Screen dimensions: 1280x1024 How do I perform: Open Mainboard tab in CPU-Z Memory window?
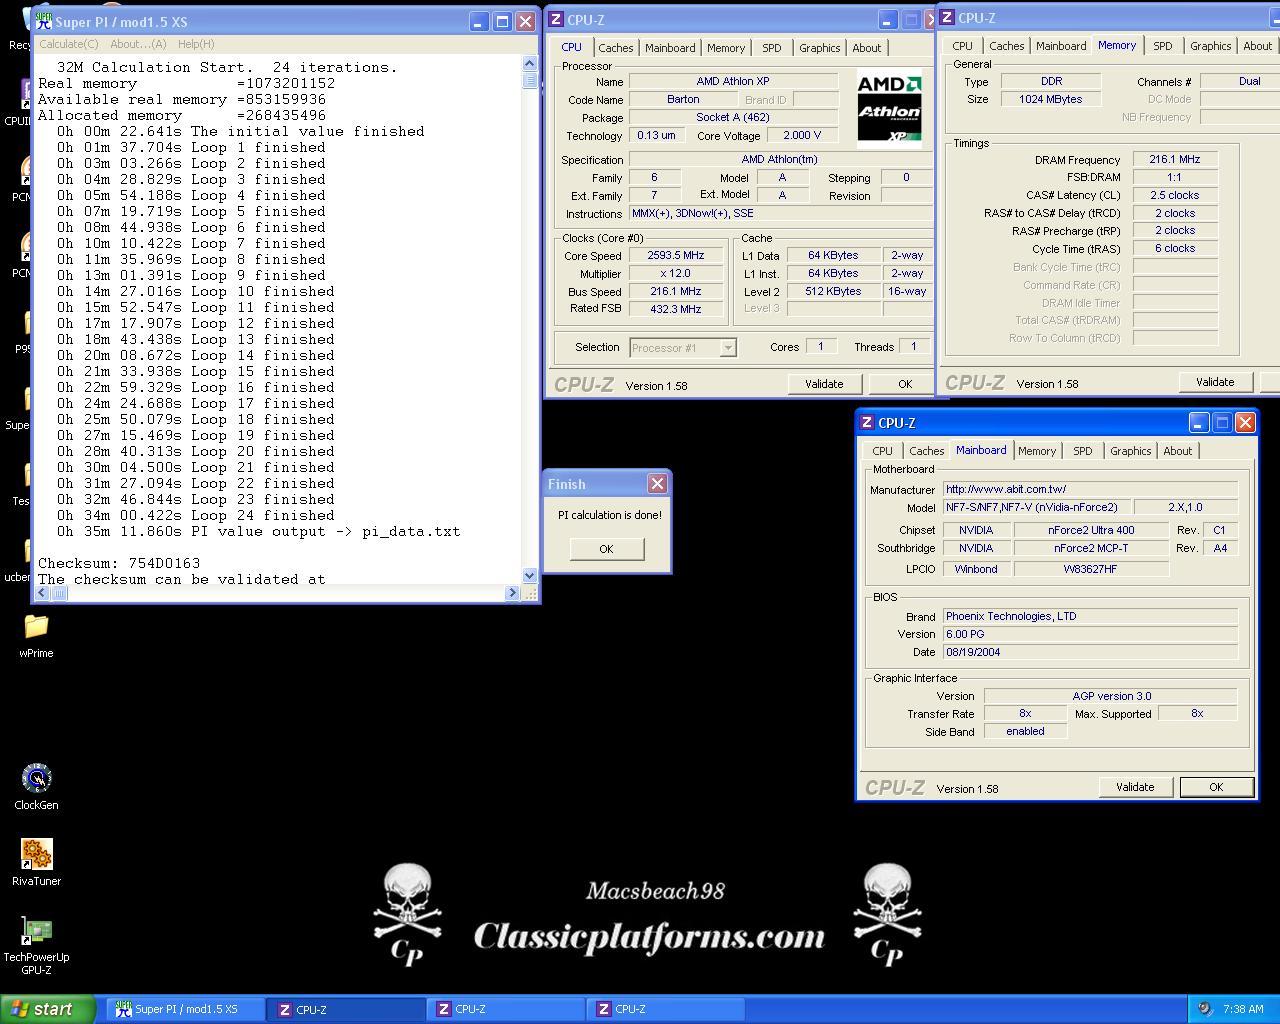point(1061,46)
